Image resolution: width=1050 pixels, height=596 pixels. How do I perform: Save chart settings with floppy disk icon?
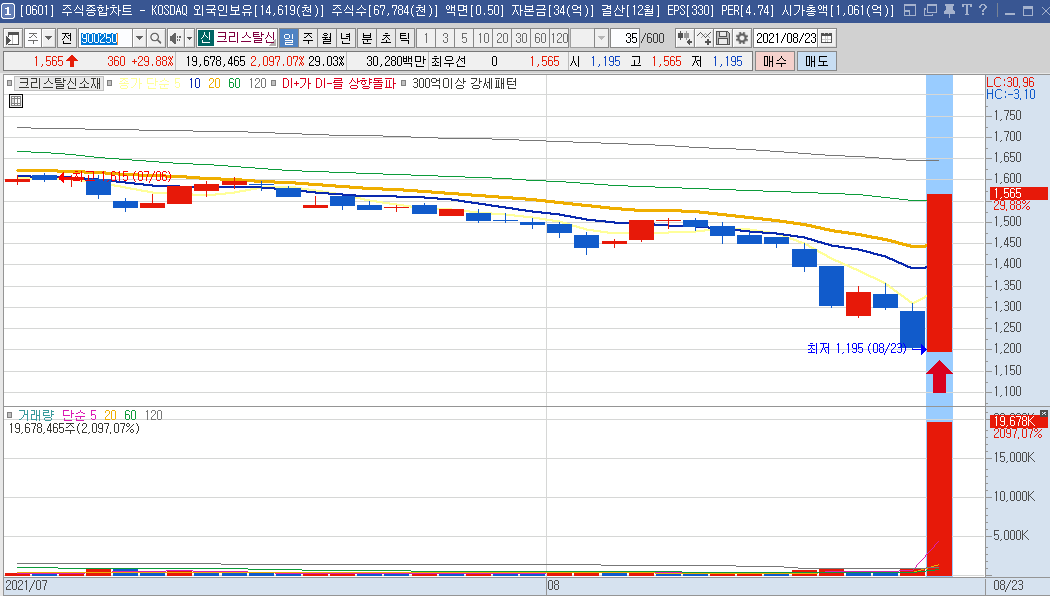coord(723,38)
